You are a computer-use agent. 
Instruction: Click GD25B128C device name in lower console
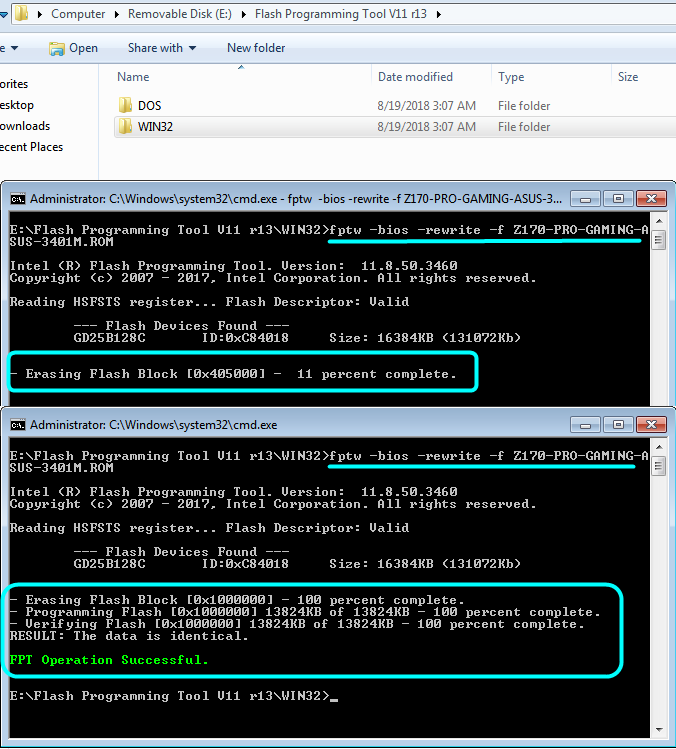click(x=109, y=564)
